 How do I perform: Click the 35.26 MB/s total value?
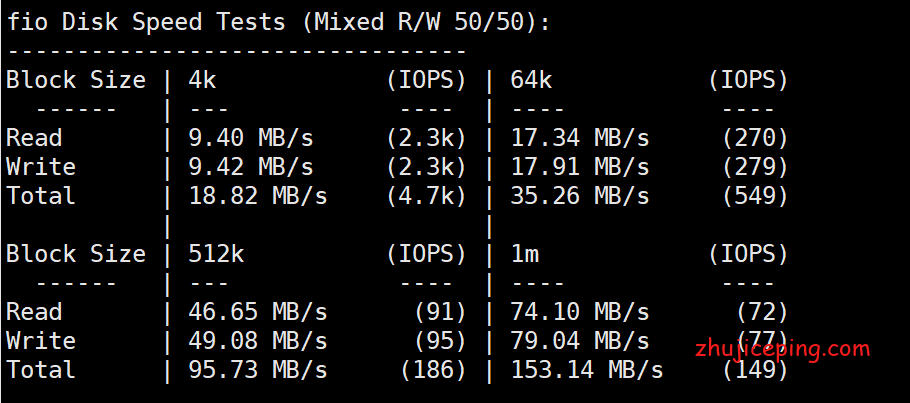pyautogui.click(x=580, y=196)
